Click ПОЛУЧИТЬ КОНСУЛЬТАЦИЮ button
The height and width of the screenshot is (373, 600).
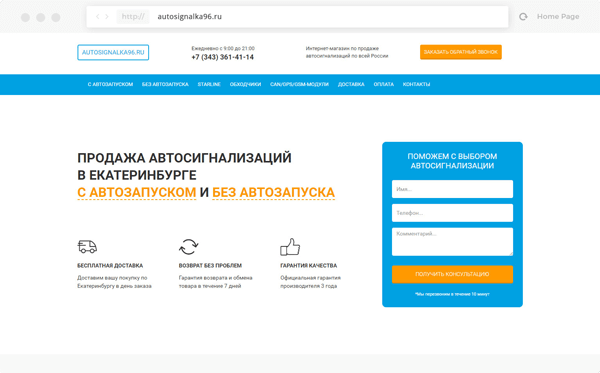[x=452, y=274]
